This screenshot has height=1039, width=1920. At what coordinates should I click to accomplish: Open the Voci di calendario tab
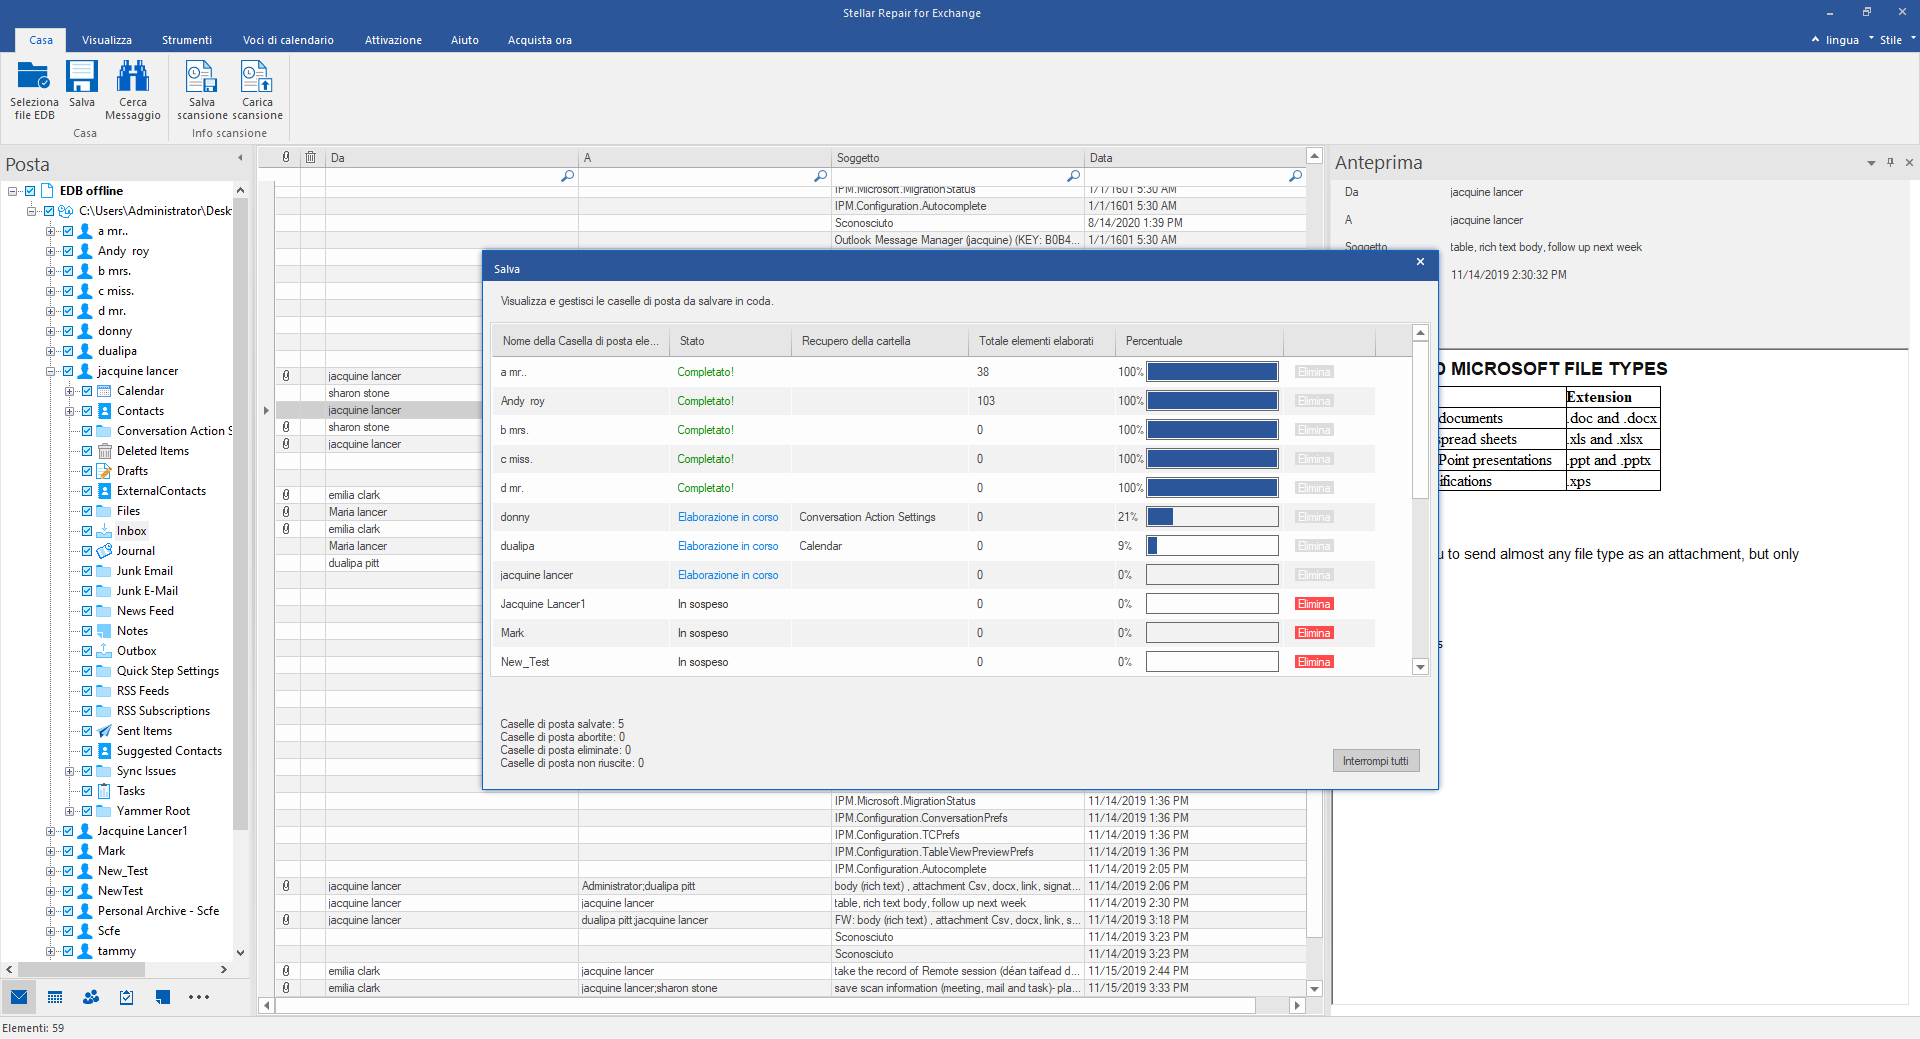click(288, 40)
